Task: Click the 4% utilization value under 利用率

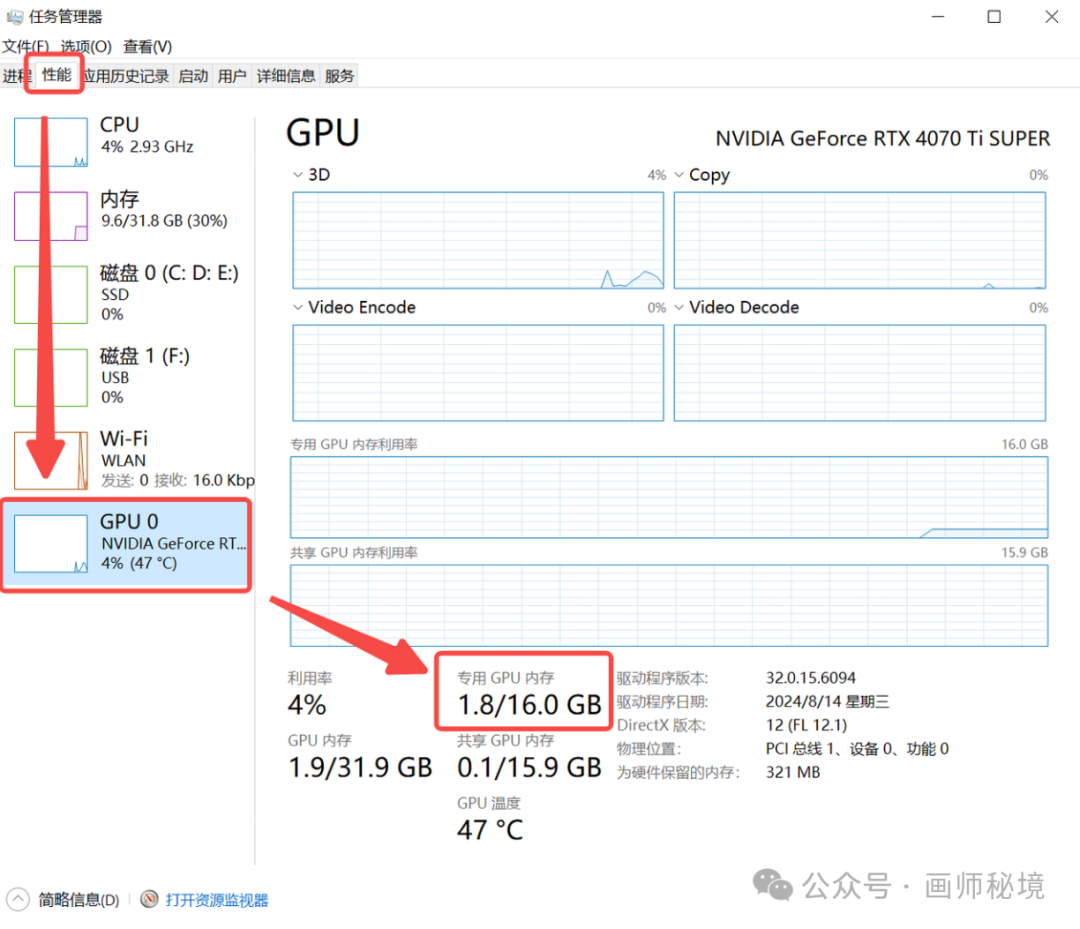Action: click(307, 704)
